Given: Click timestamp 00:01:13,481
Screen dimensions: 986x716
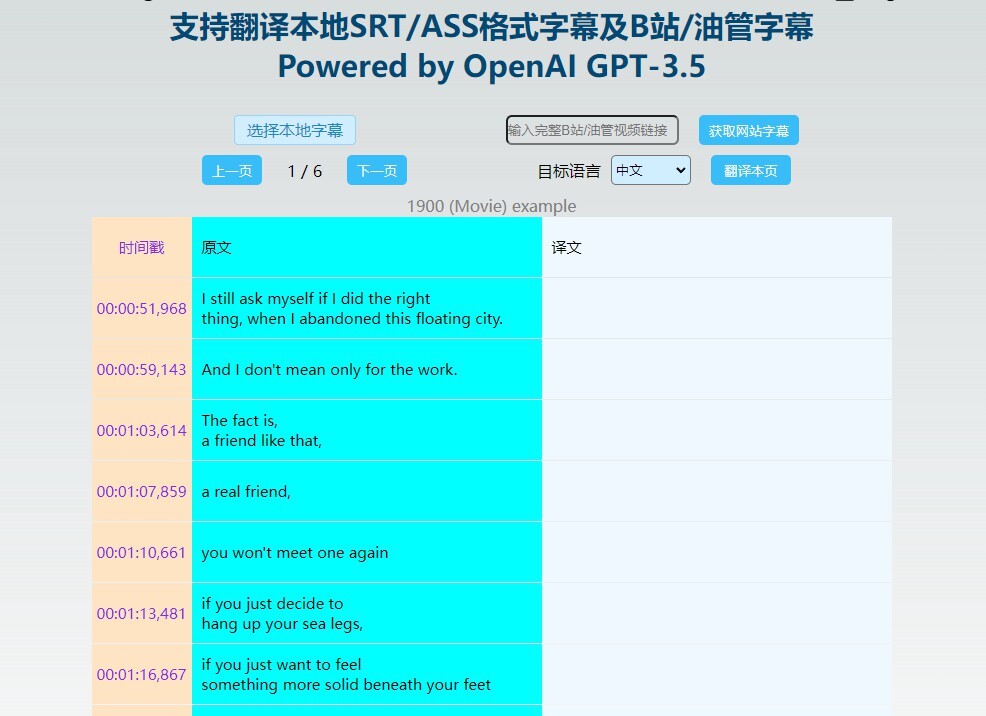Looking at the screenshot, I should pos(142,614).
